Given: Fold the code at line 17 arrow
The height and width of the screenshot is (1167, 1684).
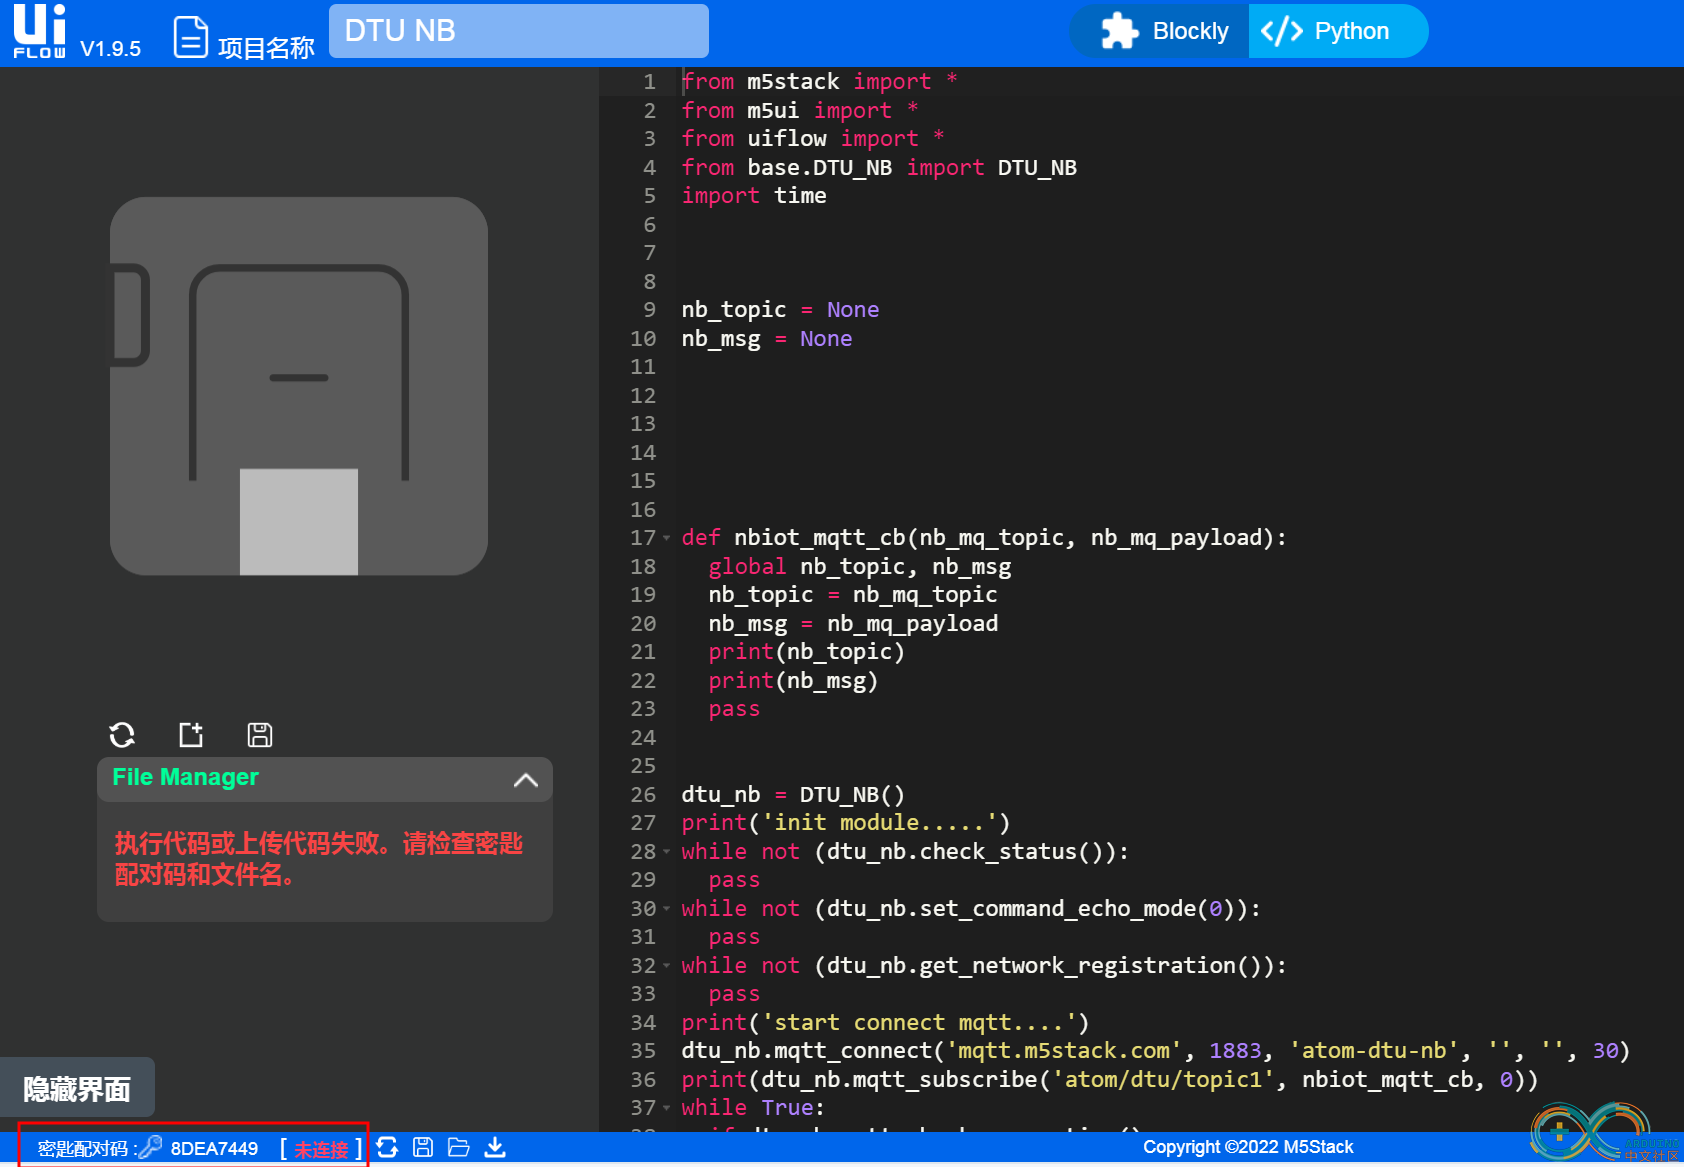Looking at the screenshot, I should (667, 538).
